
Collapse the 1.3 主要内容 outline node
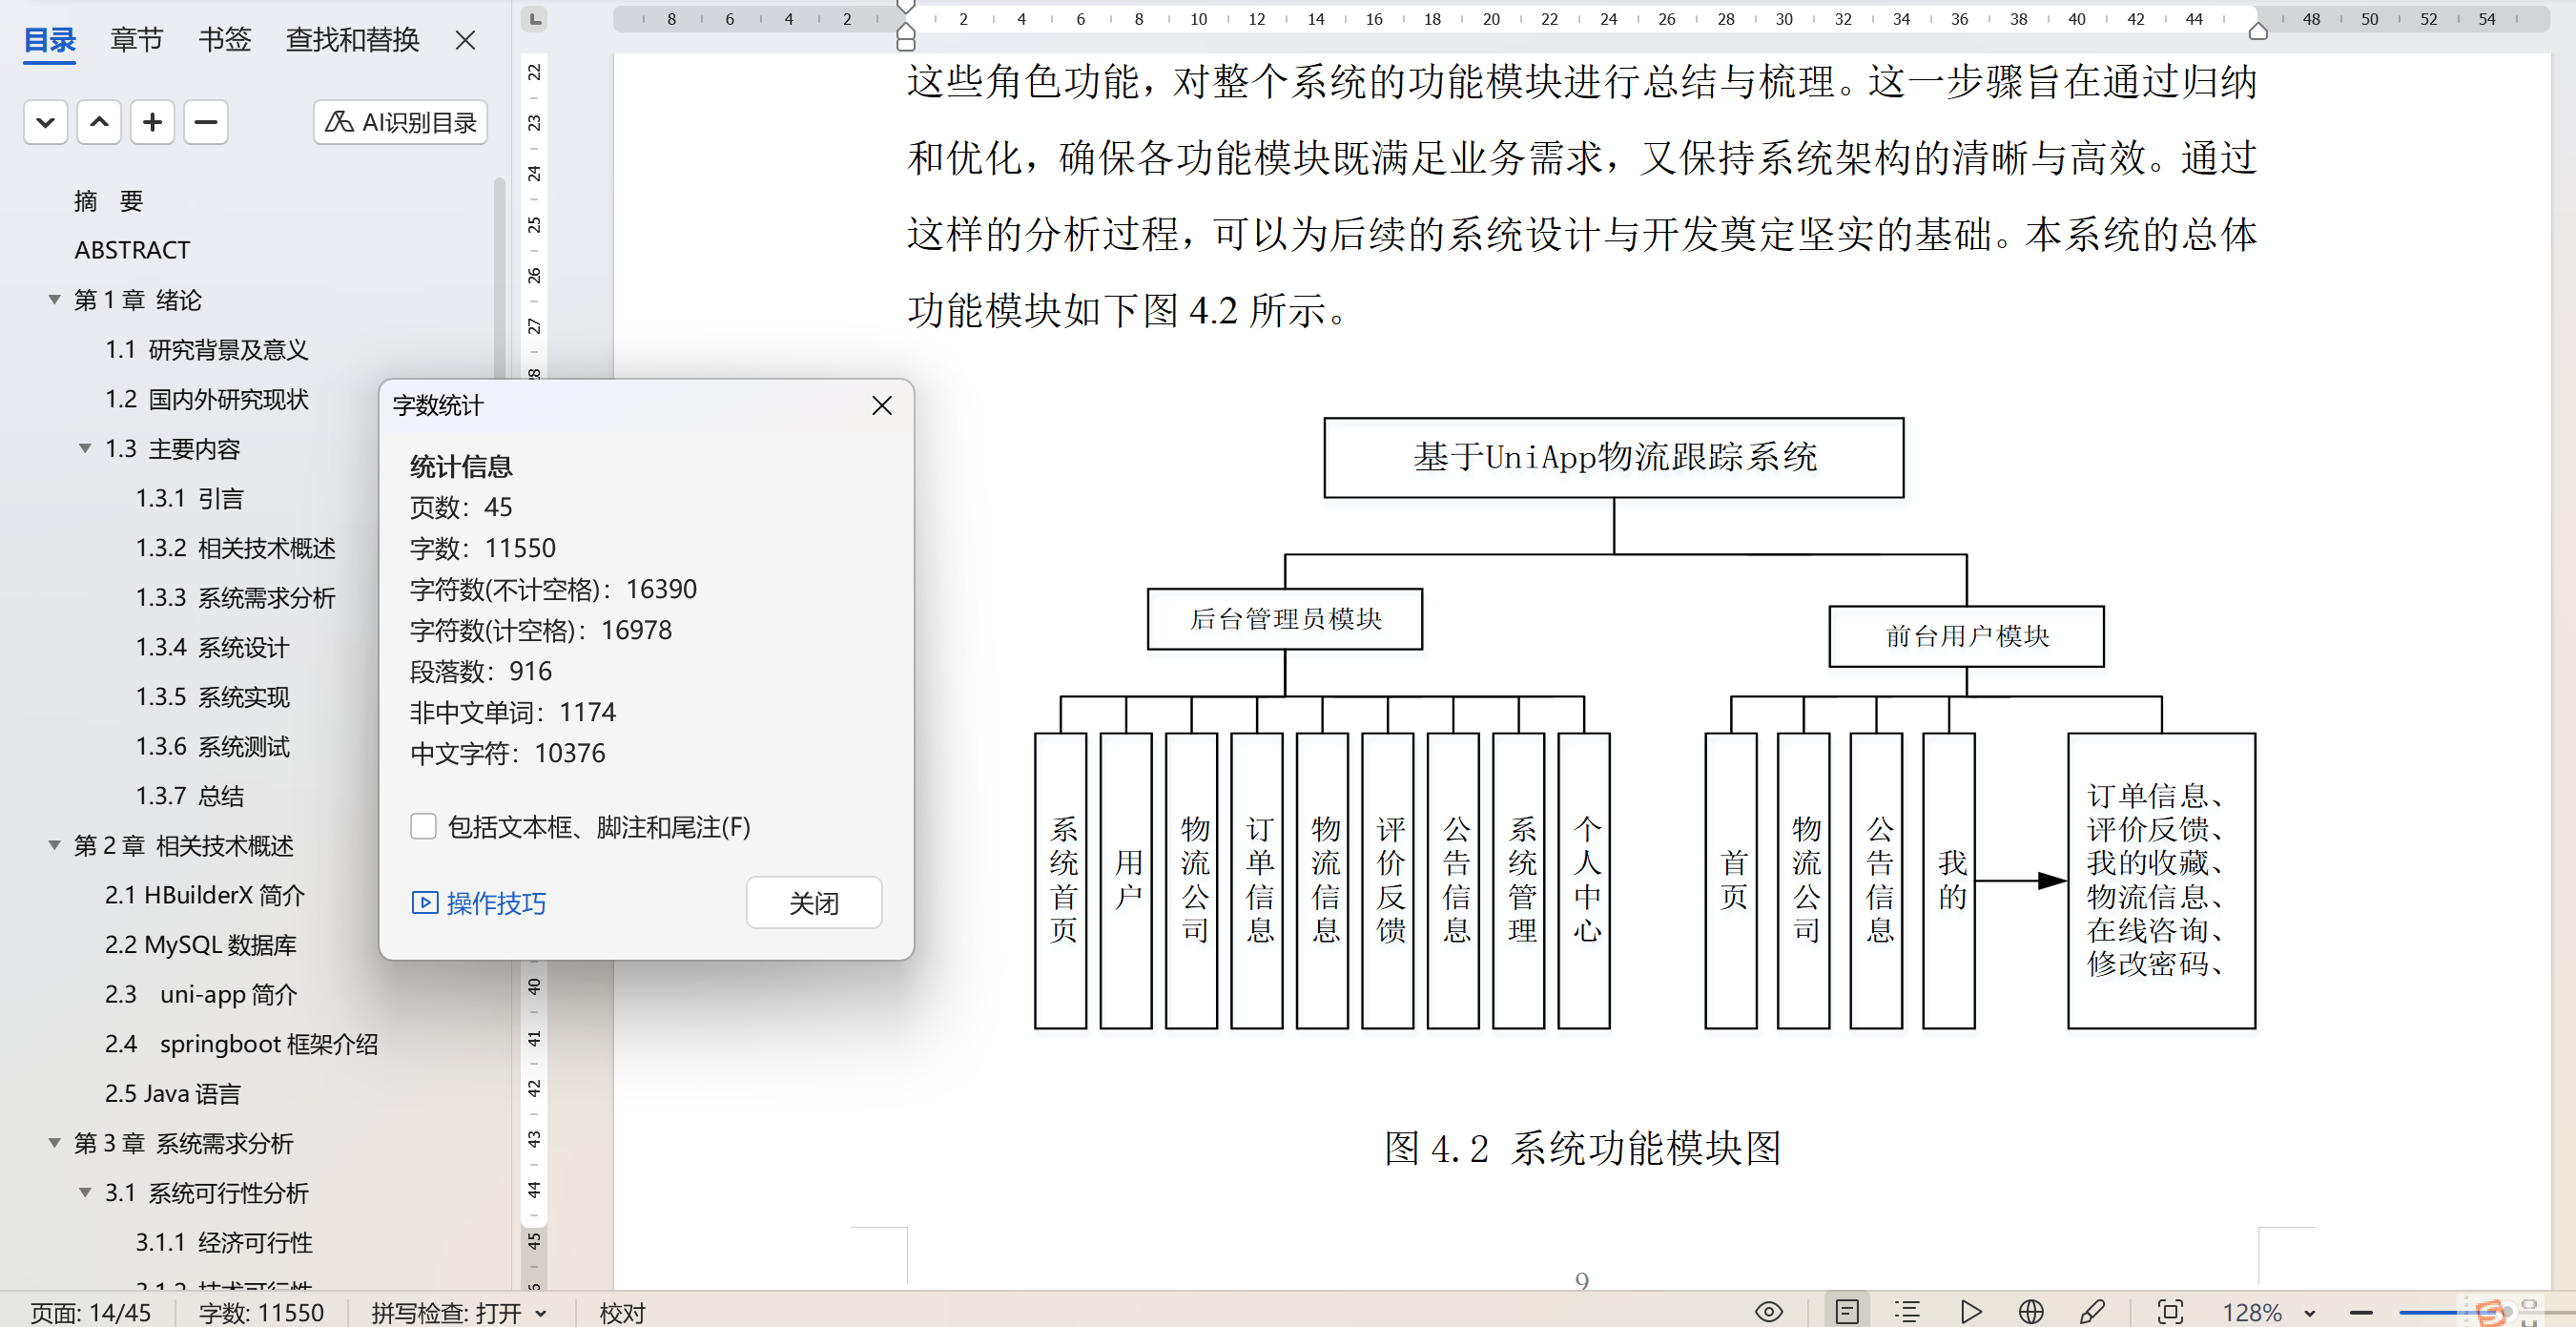tap(86, 448)
